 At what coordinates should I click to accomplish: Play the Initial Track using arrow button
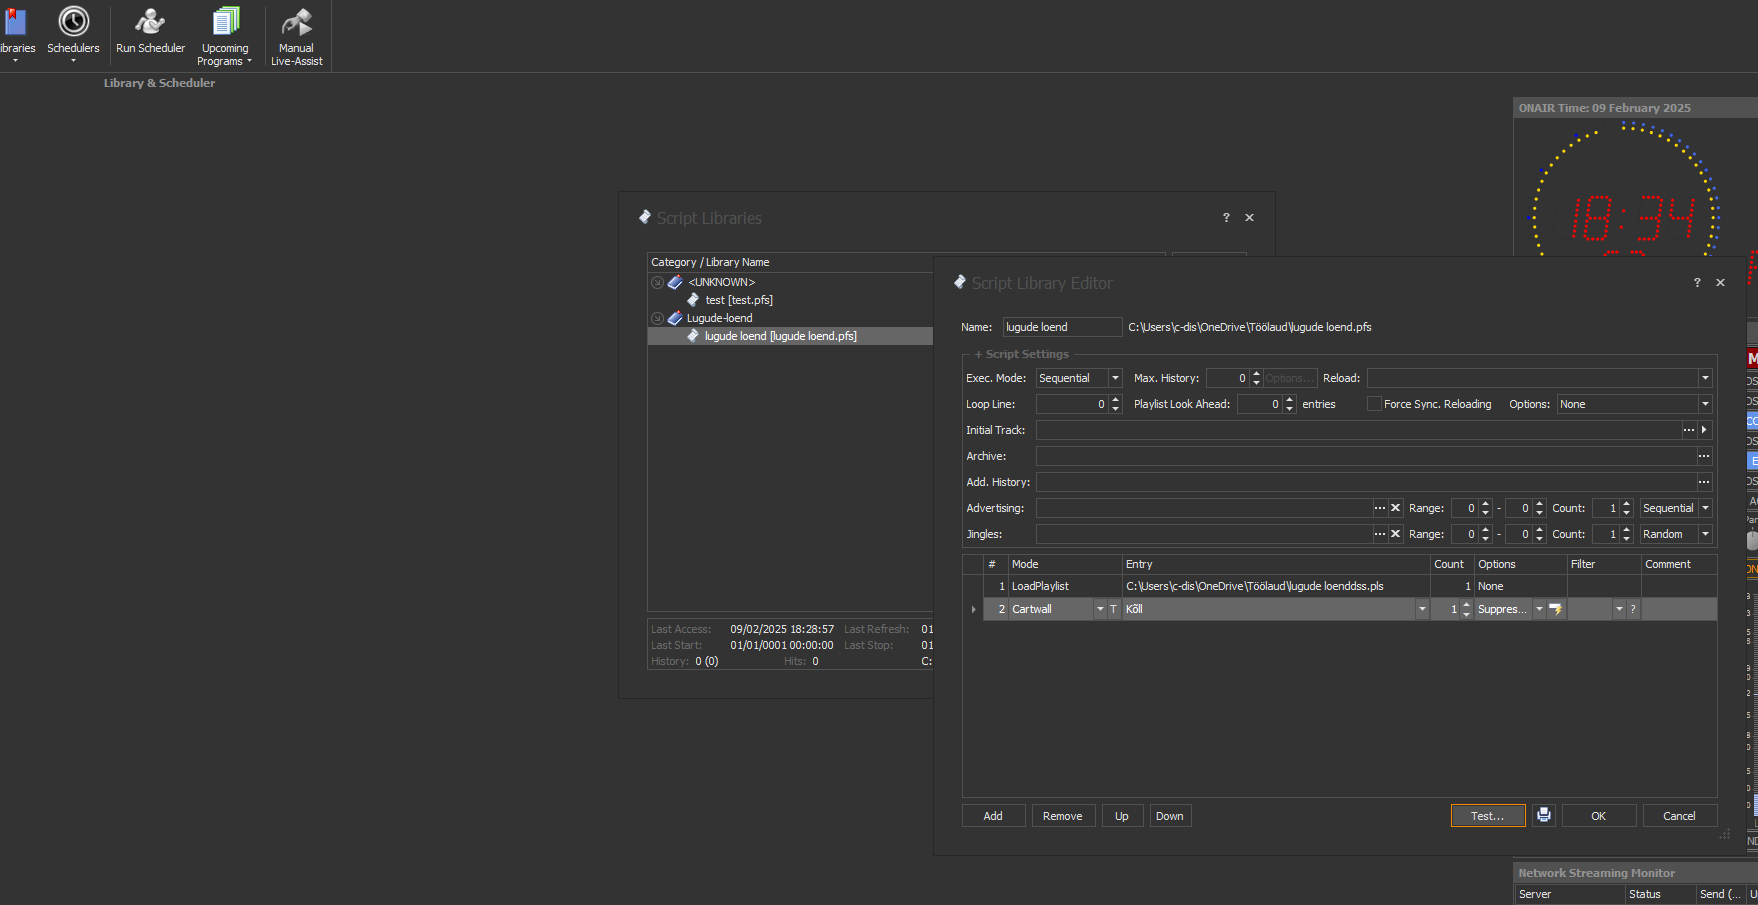coord(1704,430)
